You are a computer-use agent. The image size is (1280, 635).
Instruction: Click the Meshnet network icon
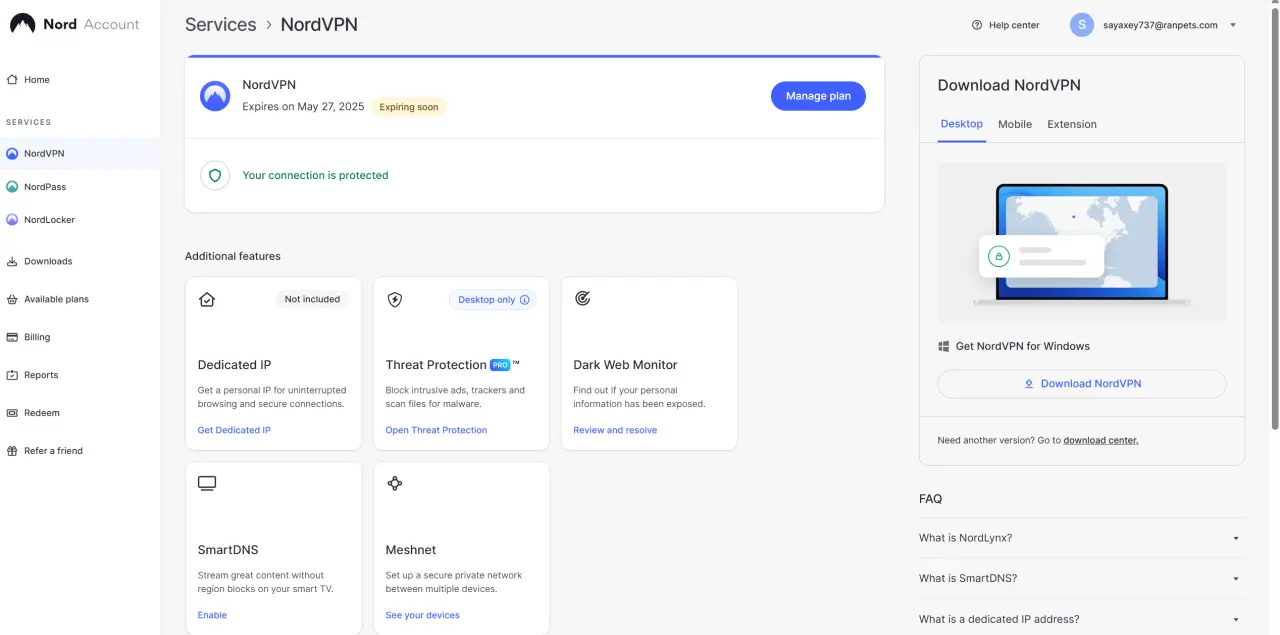point(395,484)
